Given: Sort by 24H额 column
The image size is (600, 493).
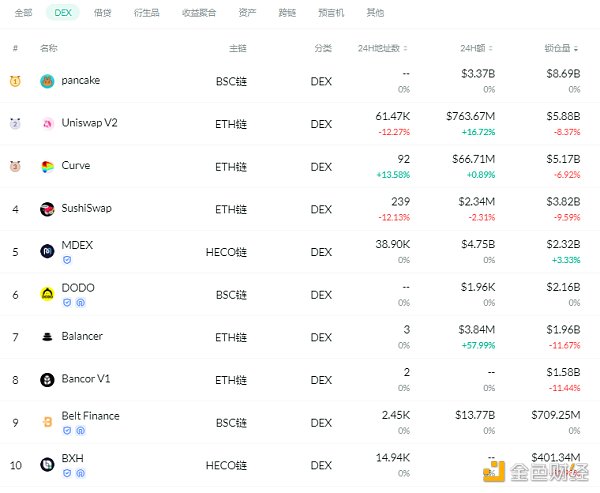Looking at the screenshot, I should (477, 48).
